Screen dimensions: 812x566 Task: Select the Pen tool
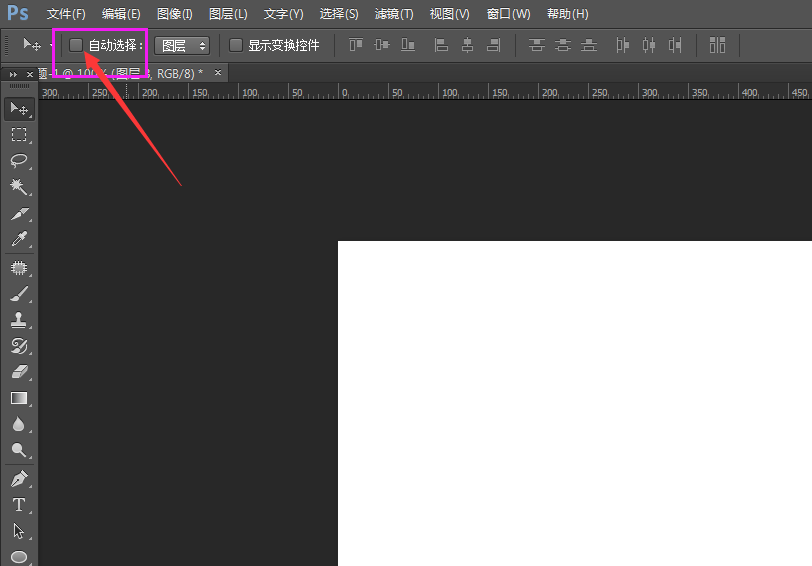click(19, 478)
